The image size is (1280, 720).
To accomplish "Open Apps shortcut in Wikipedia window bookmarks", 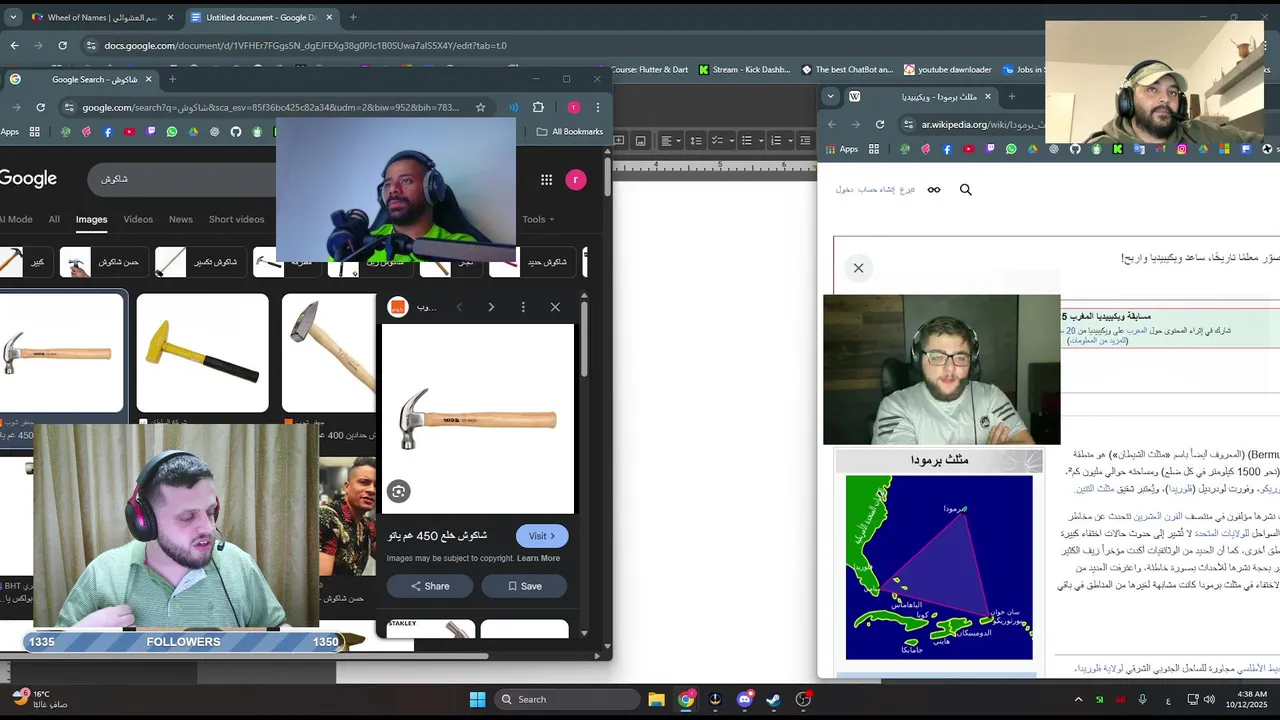I will tap(842, 149).
